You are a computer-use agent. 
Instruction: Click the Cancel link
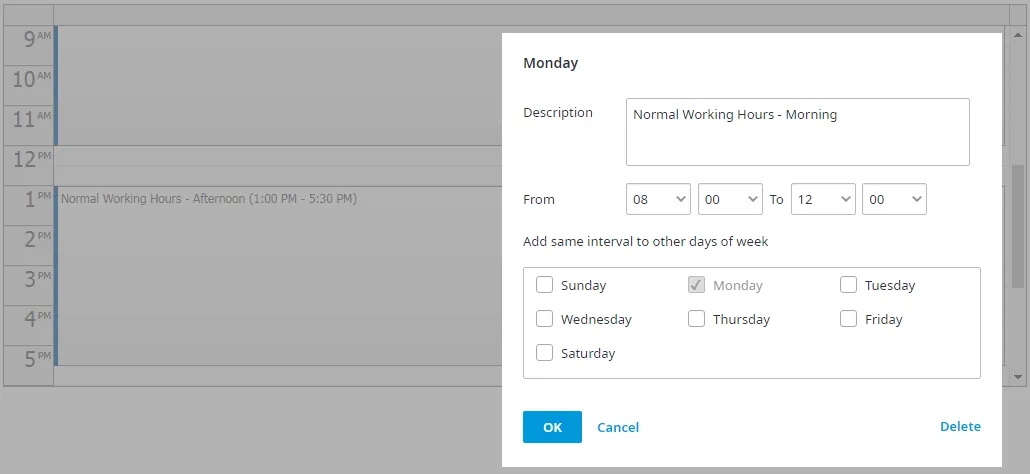pyautogui.click(x=618, y=427)
